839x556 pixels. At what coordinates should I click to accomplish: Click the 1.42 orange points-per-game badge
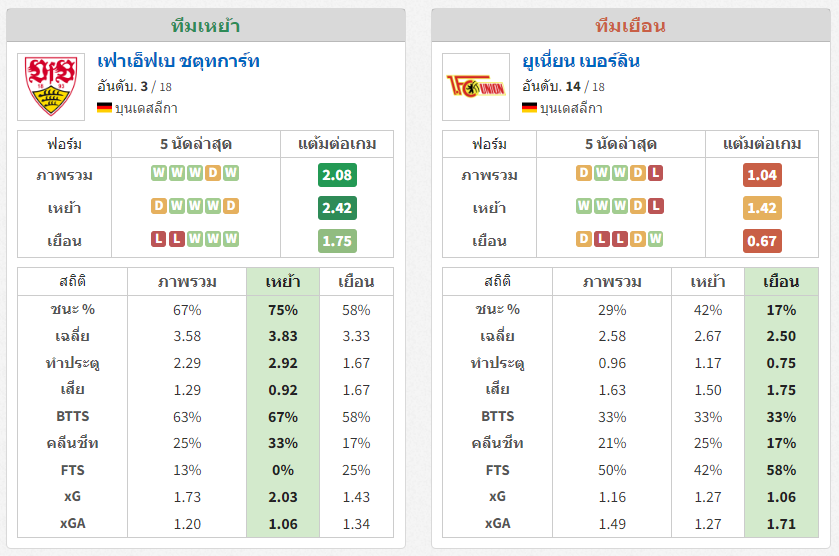coord(762,208)
